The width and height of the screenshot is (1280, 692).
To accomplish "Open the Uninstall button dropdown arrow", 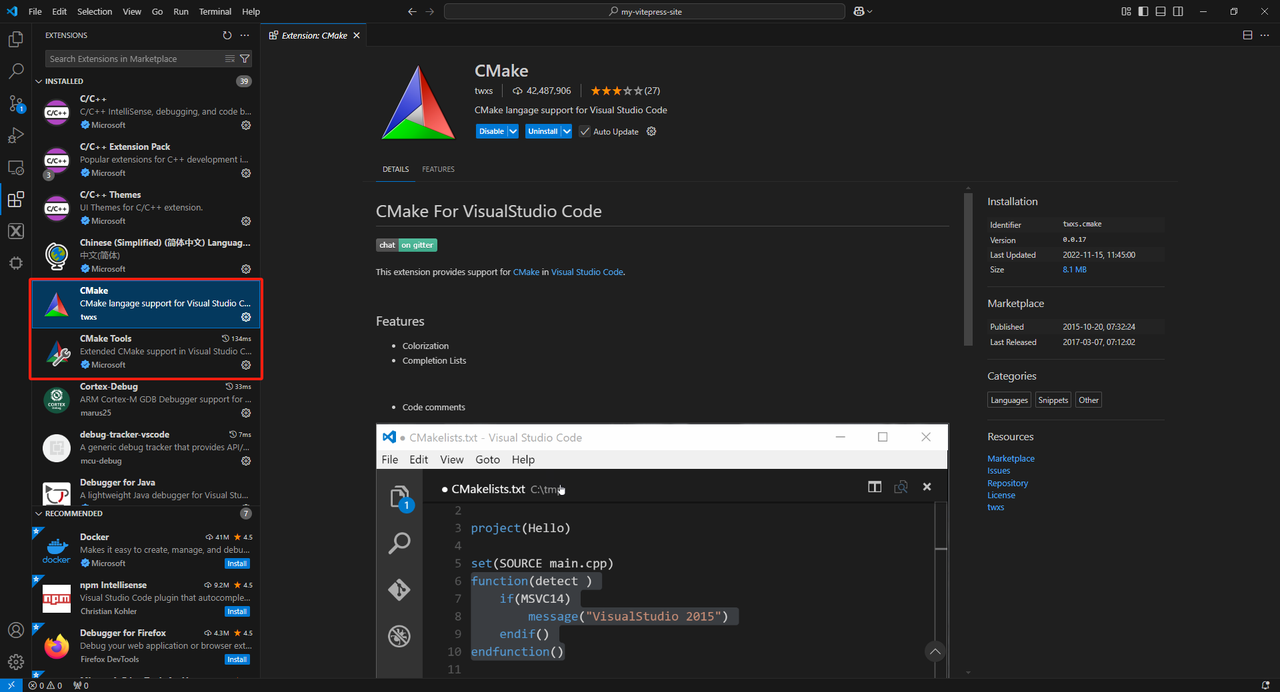I will pyautogui.click(x=566, y=131).
